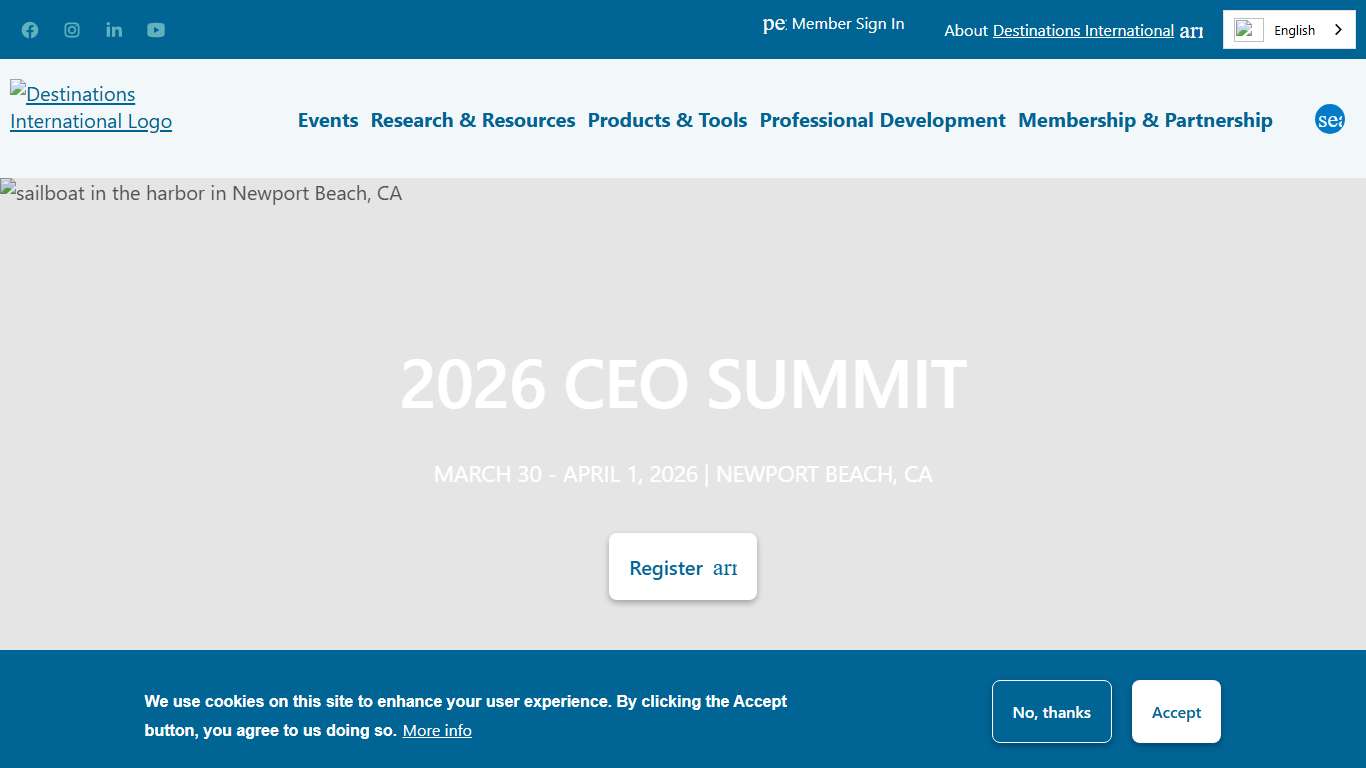Expand Professional Development menu
The image size is (1366, 768).
[882, 120]
